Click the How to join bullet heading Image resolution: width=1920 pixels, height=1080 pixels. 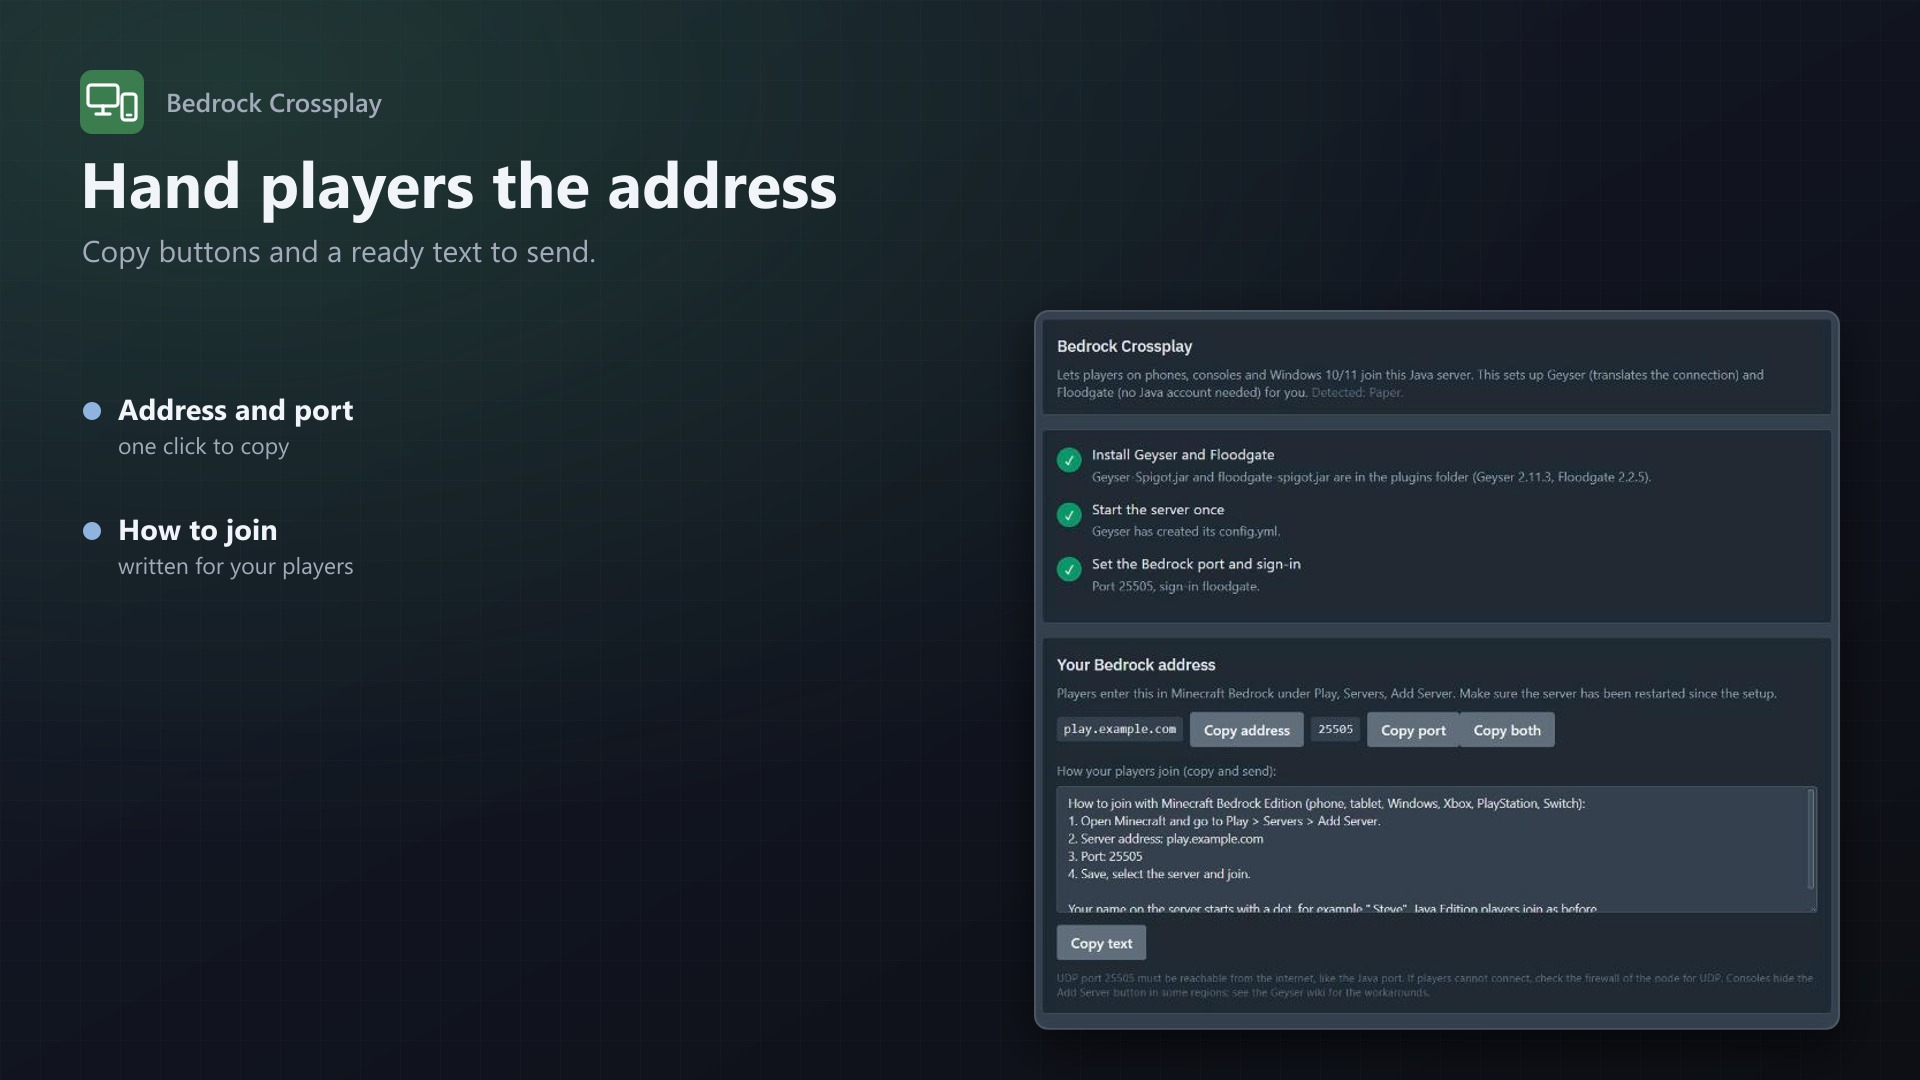click(197, 530)
